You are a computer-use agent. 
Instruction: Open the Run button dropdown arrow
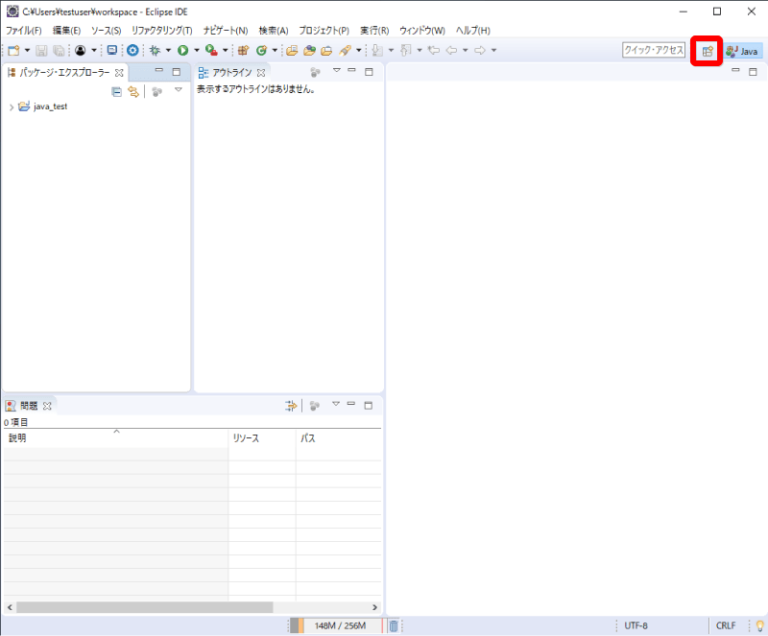click(x=197, y=50)
